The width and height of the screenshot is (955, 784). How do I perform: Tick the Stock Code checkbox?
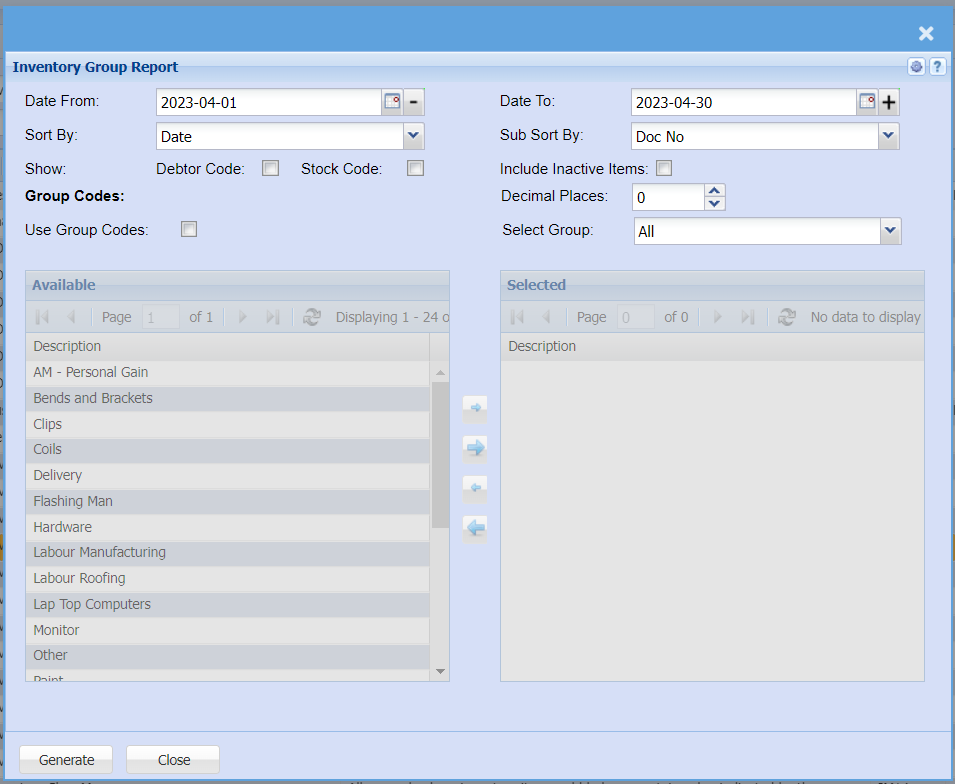pyautogui.click(x=415, y=169)
